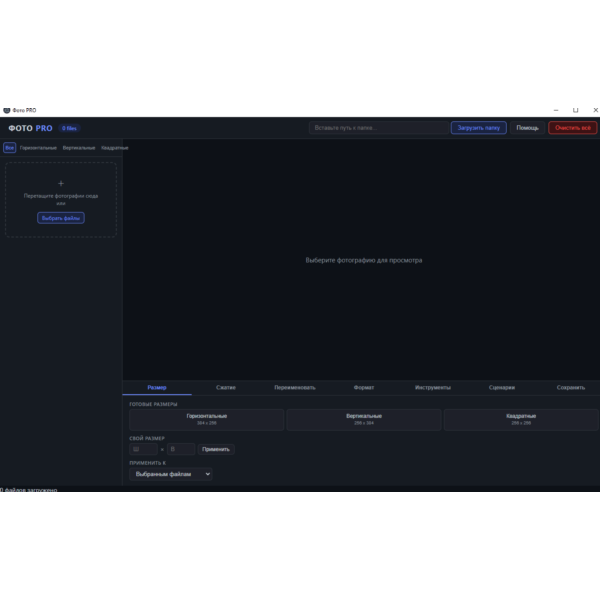Viewport: 600px width, 600px height.
Task: Focus the folder path input field
Action: (379, 128)
